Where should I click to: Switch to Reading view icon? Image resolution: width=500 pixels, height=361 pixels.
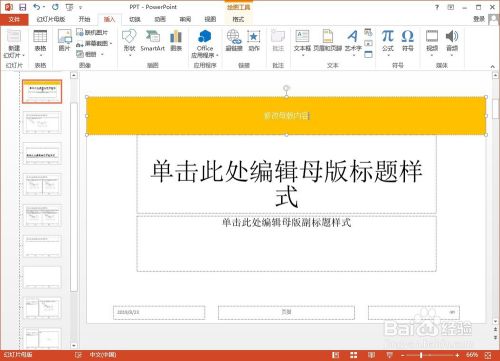pos(371,355)
